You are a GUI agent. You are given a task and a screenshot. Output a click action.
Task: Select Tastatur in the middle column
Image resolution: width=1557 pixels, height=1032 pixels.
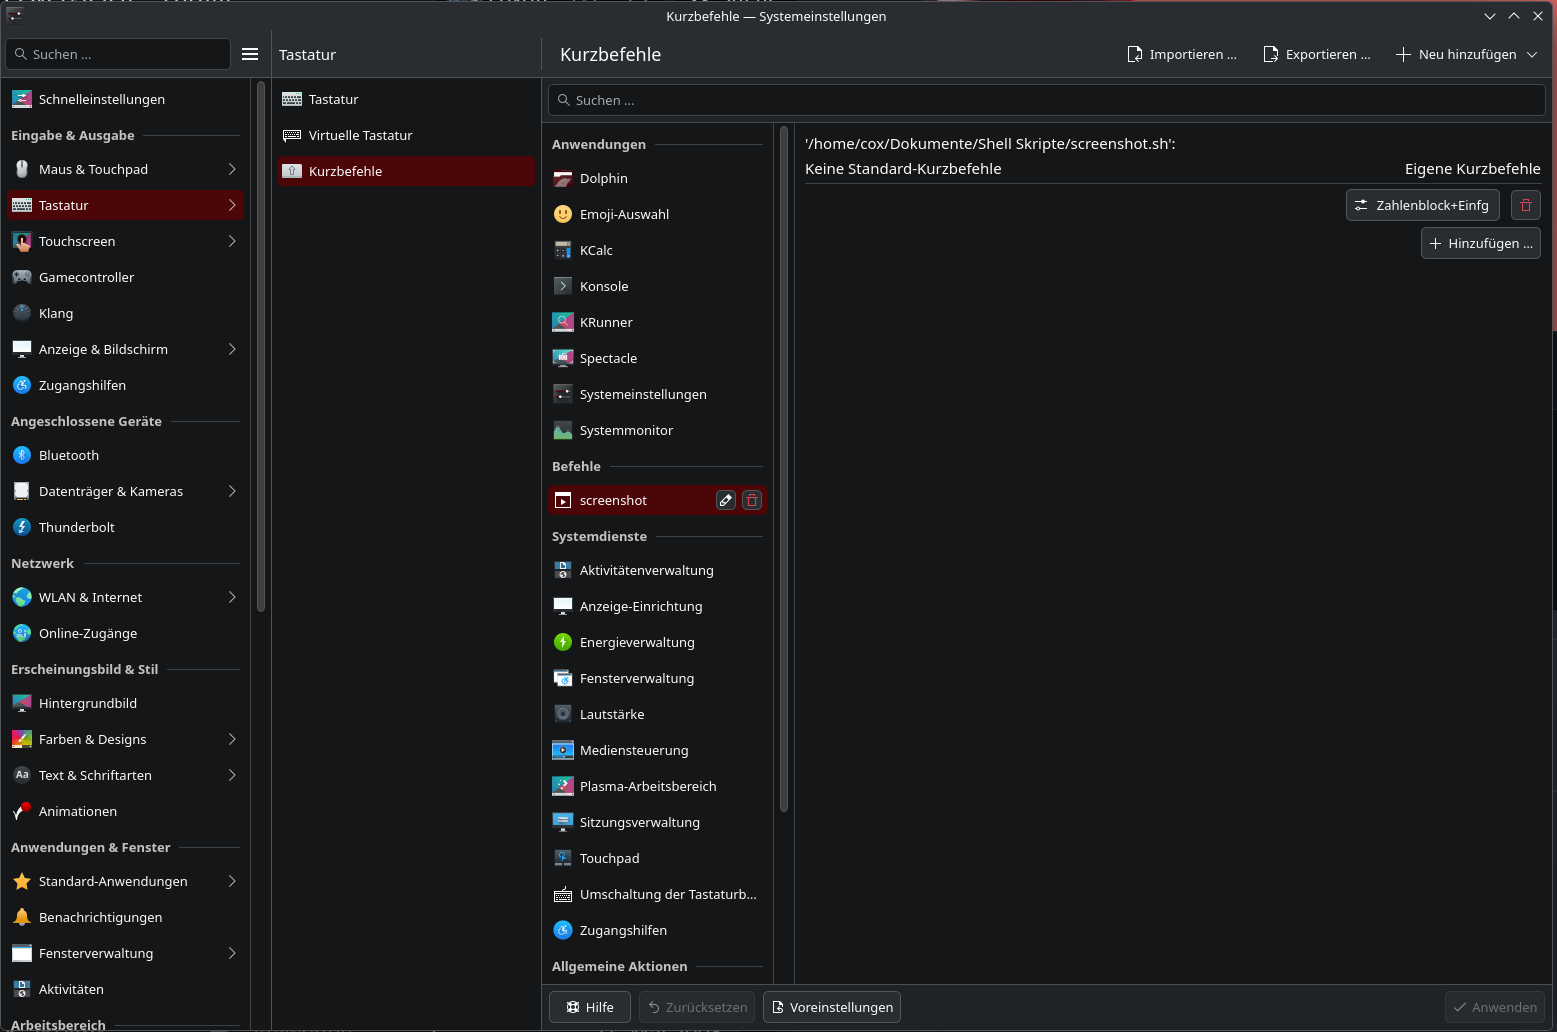pos(406,99)
